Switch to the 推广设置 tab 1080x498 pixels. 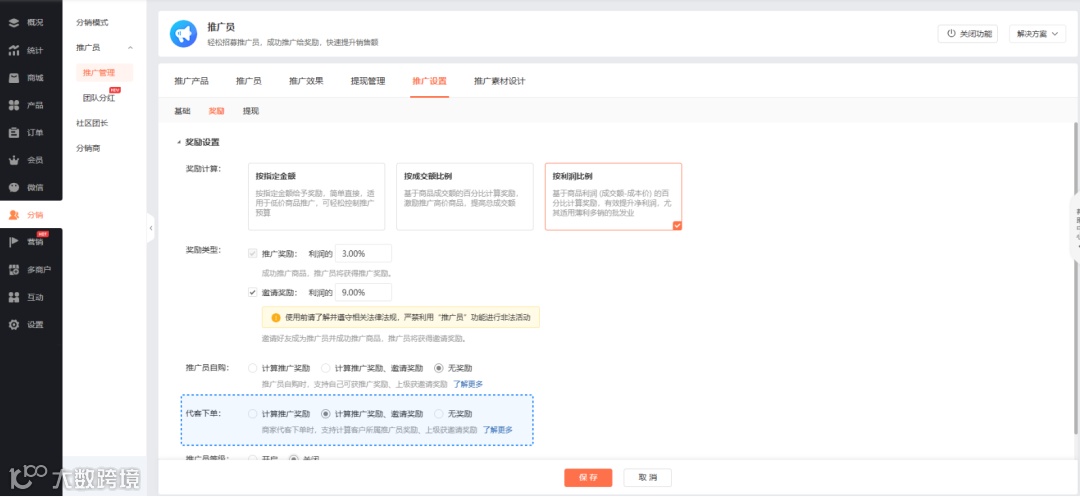pos(429,81)
